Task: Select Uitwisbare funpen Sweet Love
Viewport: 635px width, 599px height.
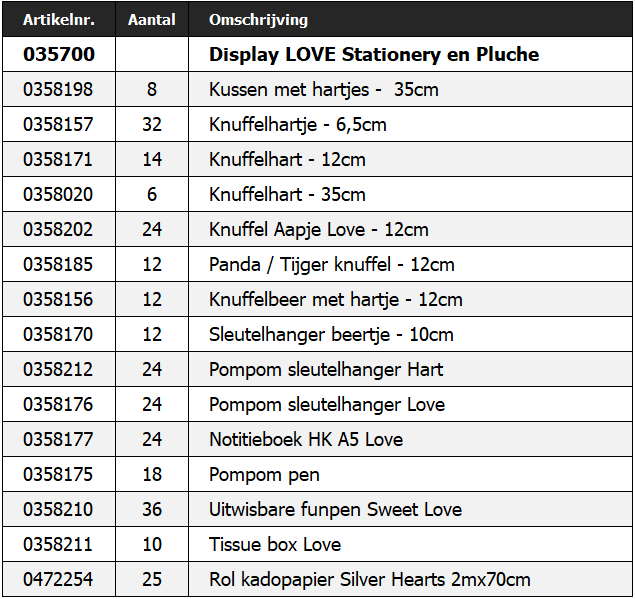Action: pos(335,509)
